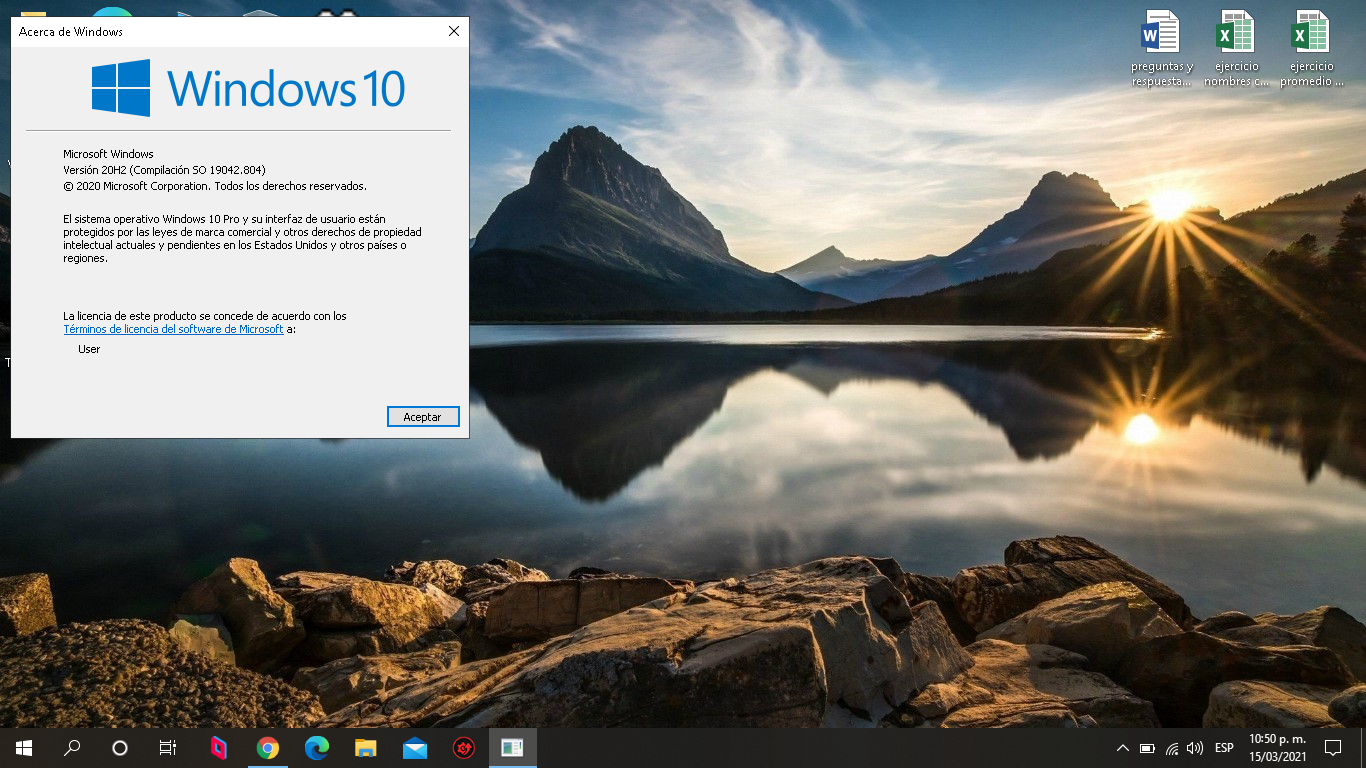Click the volume speaker tray icon
Screen dimensions: 1366x768
tap(1195, 748)
